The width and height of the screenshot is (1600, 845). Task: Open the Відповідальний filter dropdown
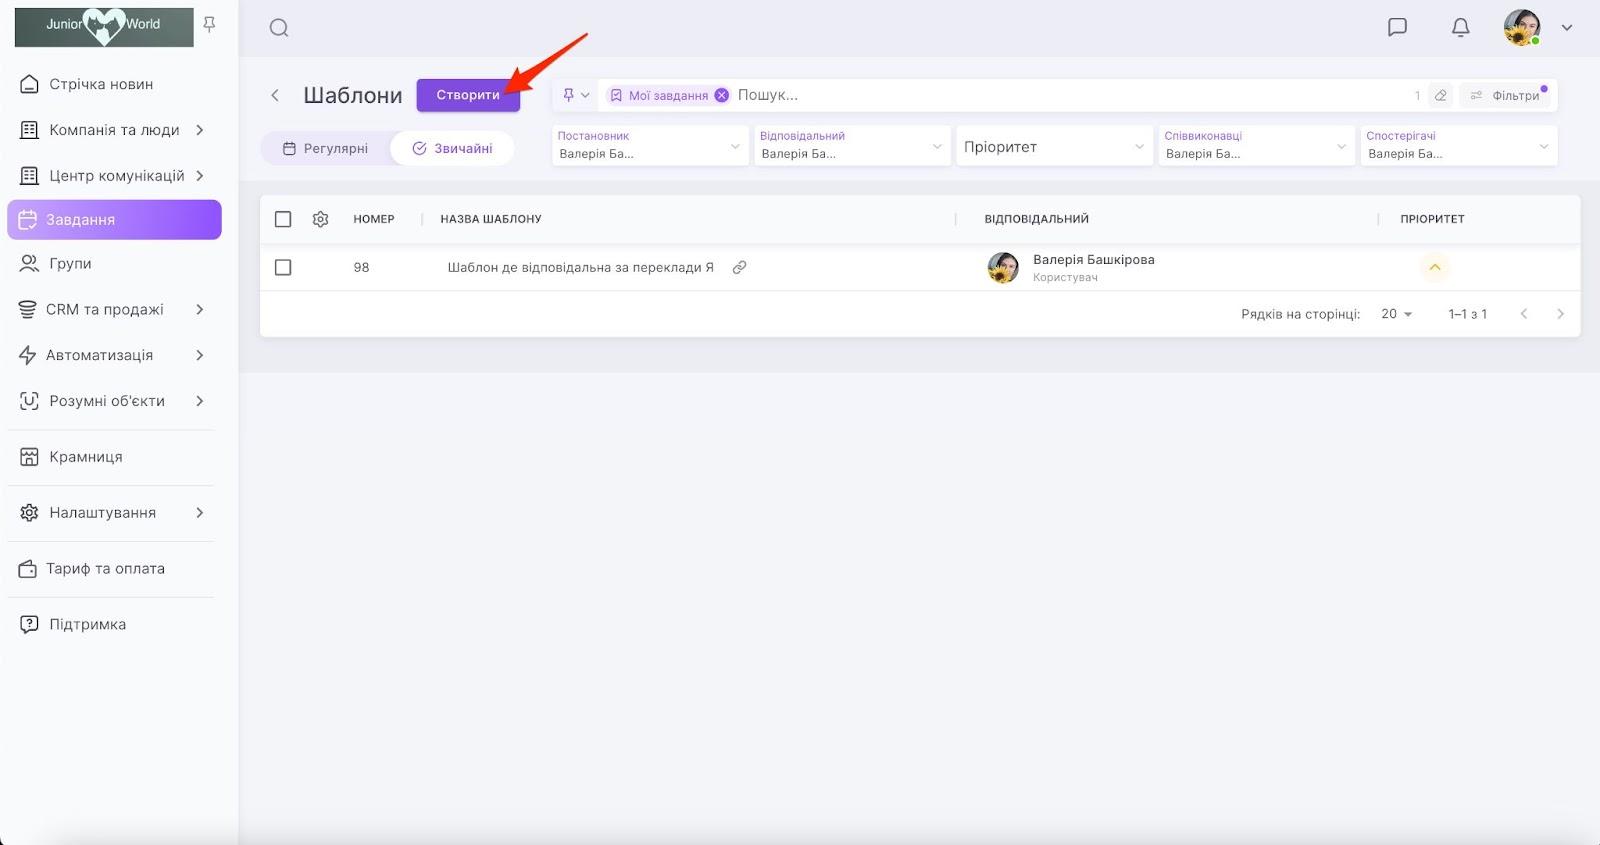coord(852,146)
